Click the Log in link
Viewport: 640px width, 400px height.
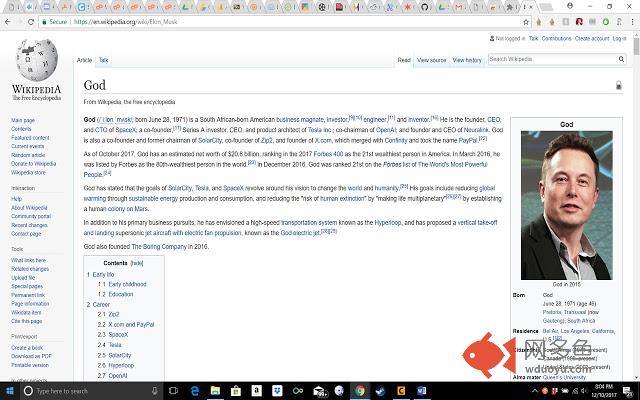click(x=619, y=38)
